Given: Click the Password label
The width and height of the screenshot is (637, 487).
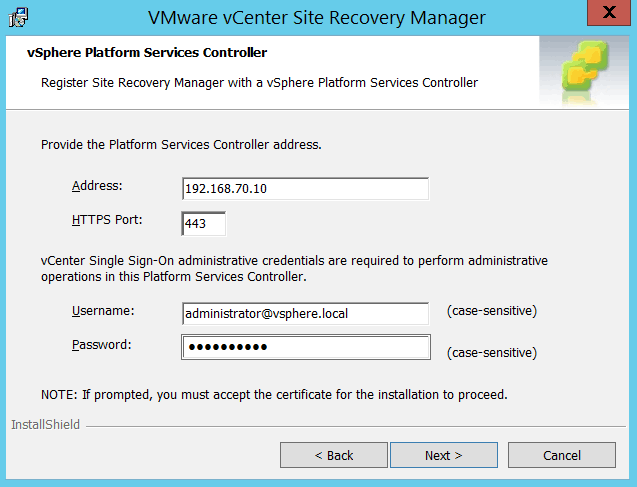Looking at the screenshot, I should (x=102, y=344).
